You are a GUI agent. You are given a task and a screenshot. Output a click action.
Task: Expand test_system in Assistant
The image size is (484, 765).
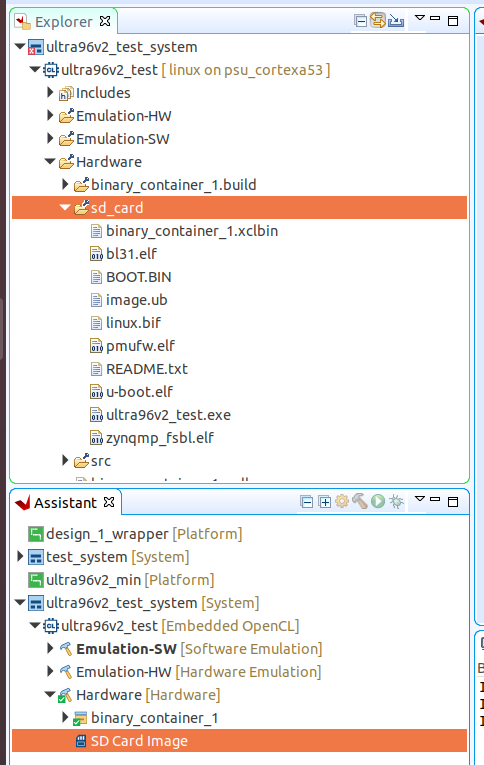pyautogui.click(x=20, y=556)
